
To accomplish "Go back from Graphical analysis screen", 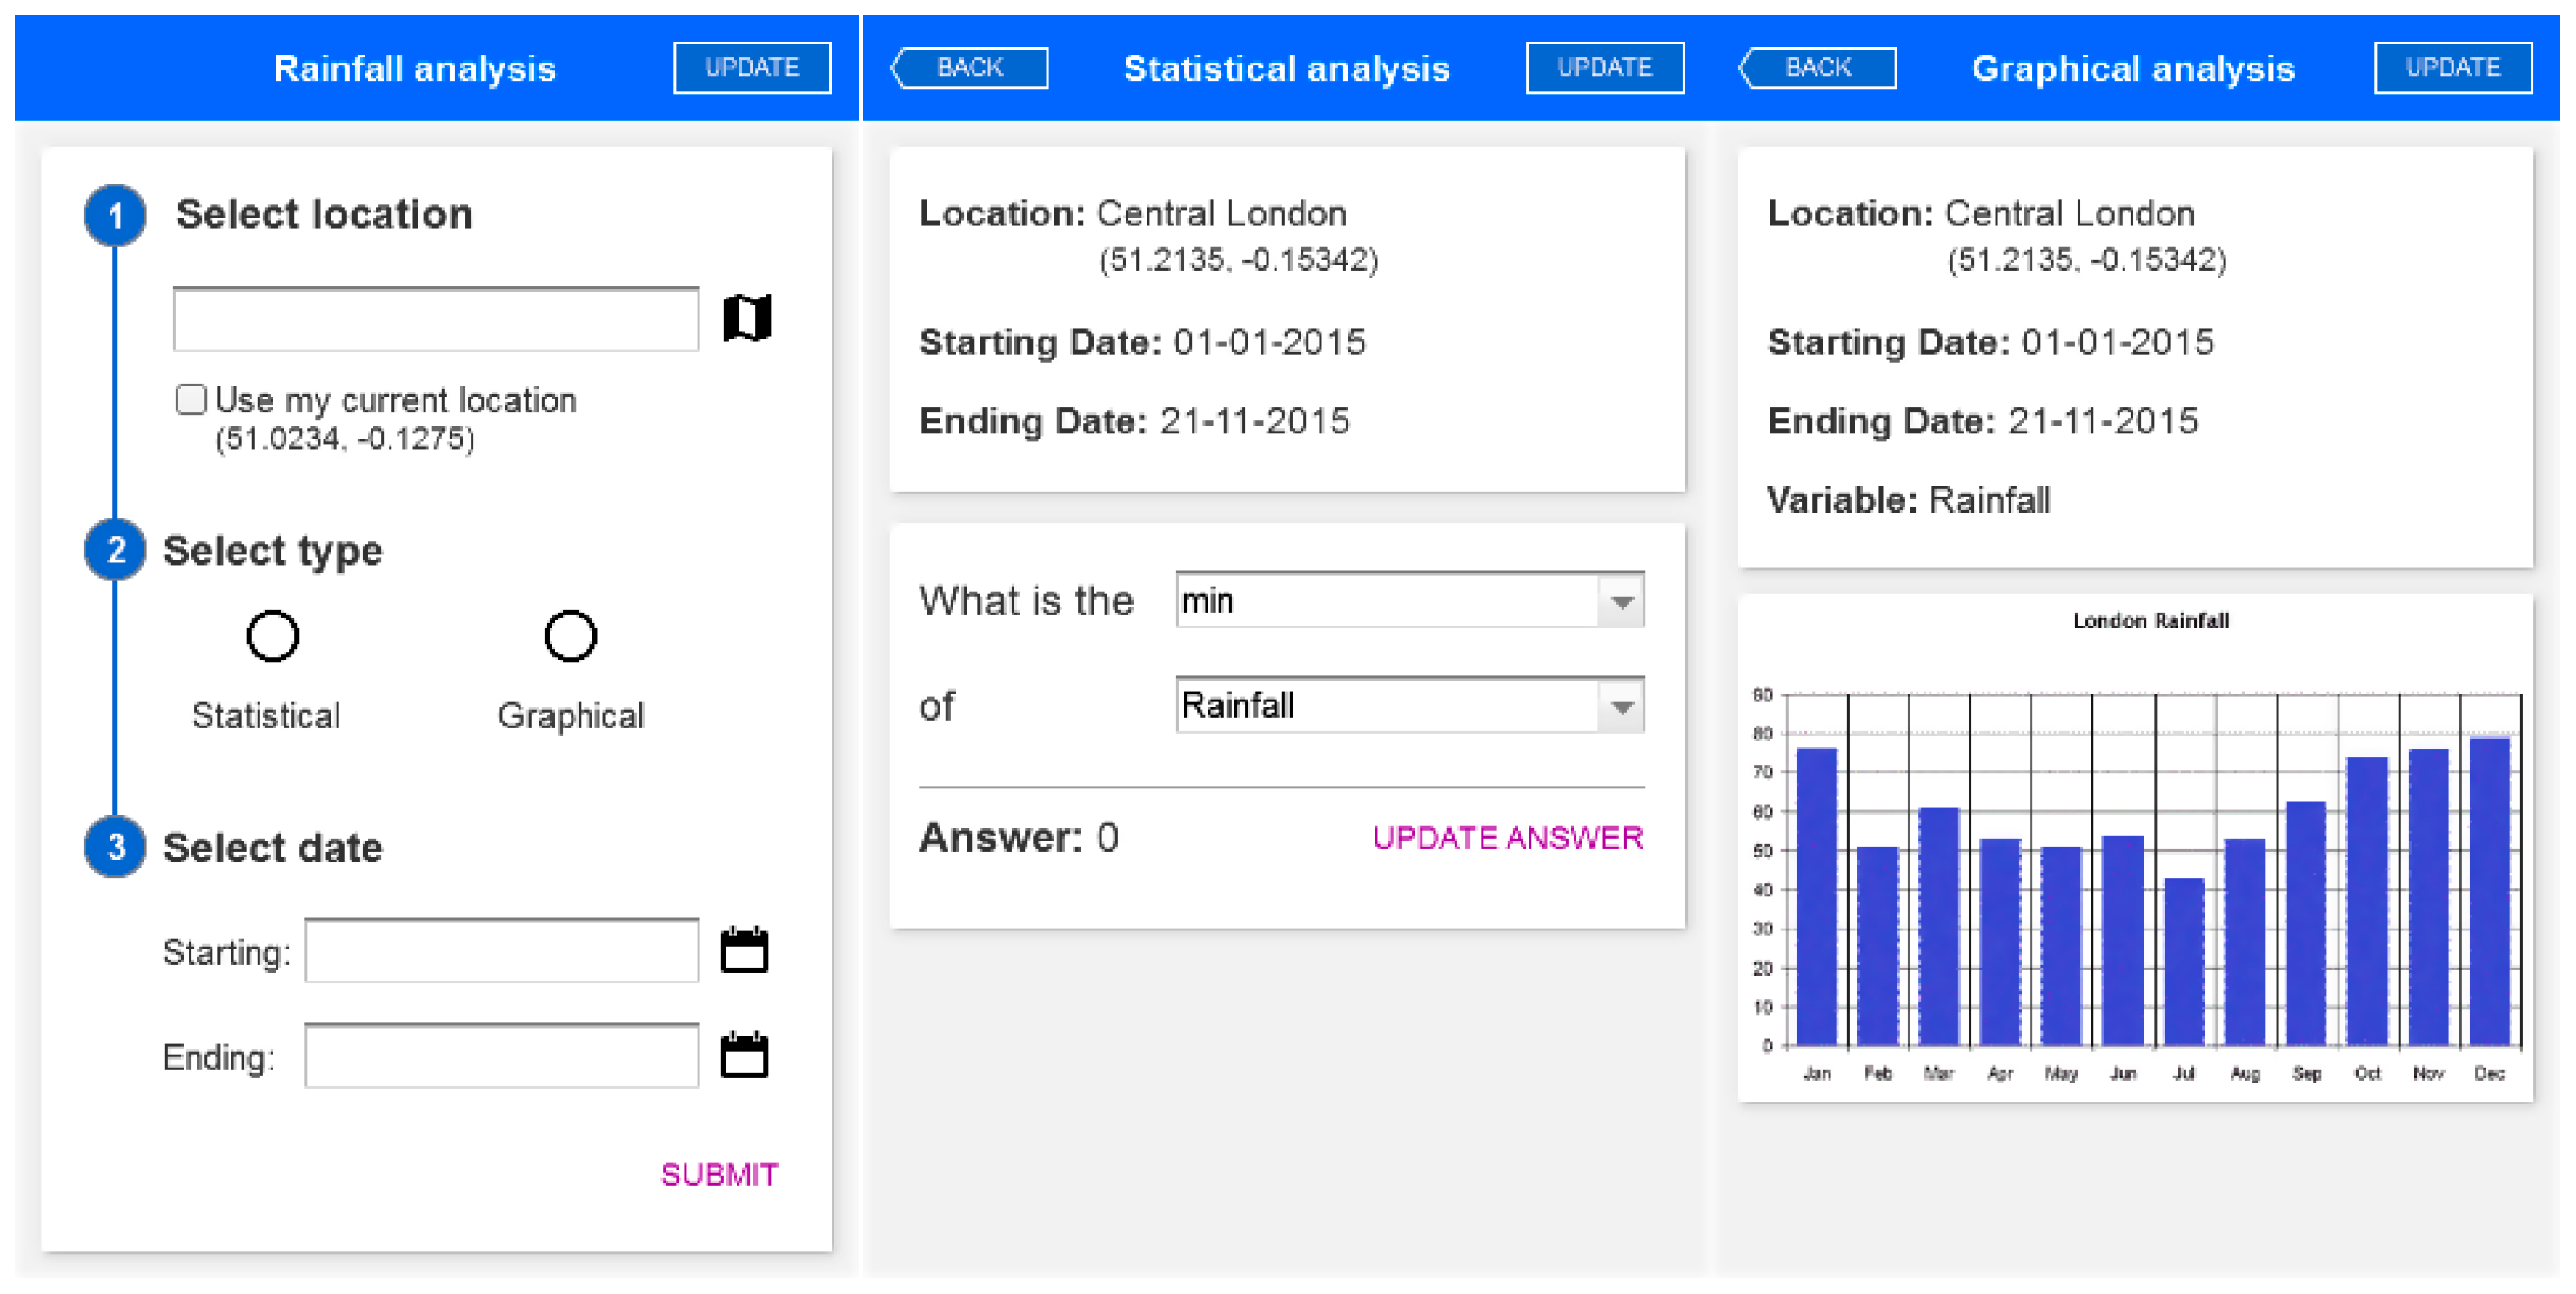I will [1817, 68].
